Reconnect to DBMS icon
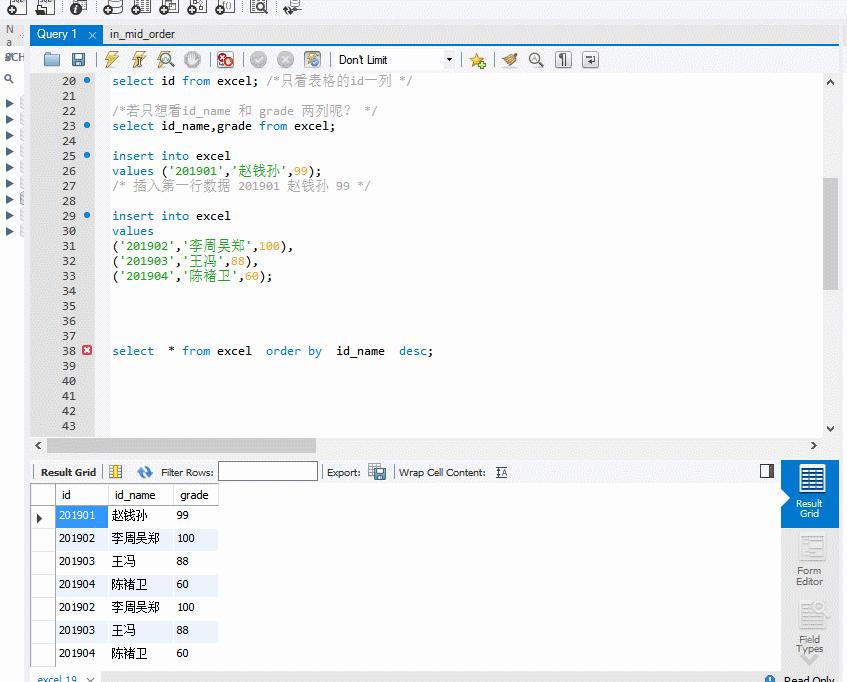Image resolution: width=847 pixels, height=682 pixels. click(292, 6)
